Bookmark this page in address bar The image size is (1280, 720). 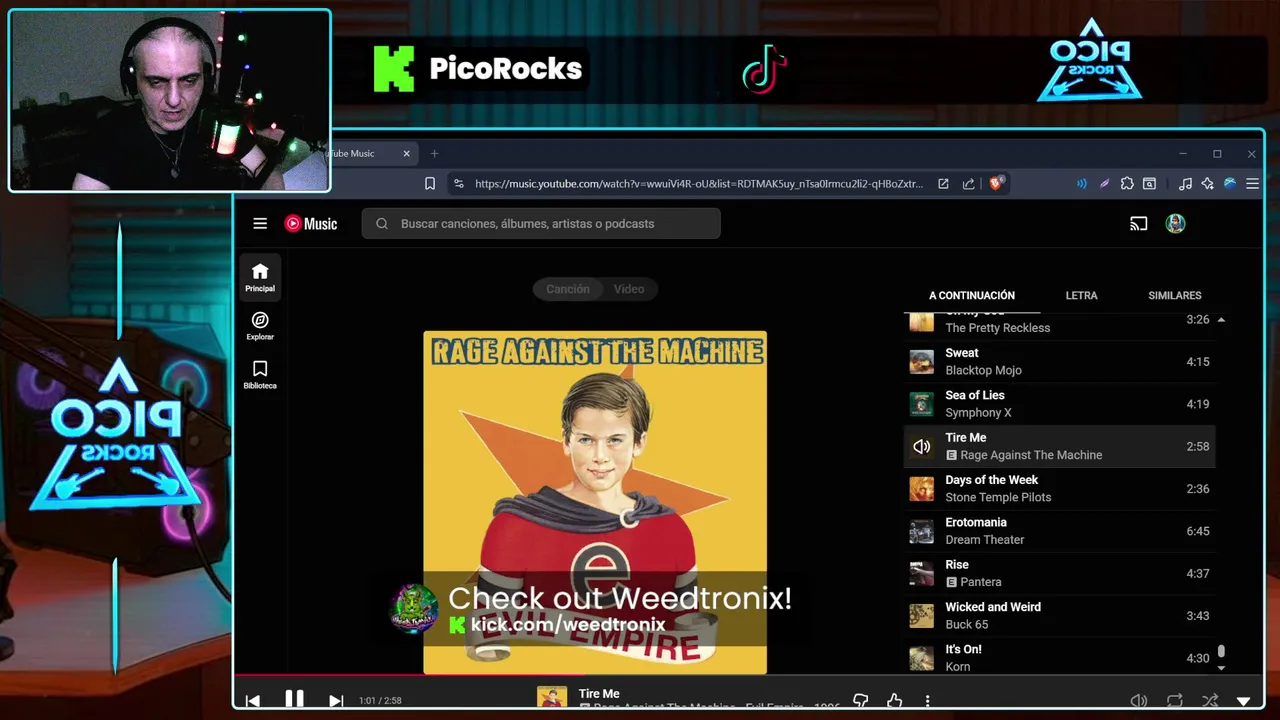tap(430, 184)
